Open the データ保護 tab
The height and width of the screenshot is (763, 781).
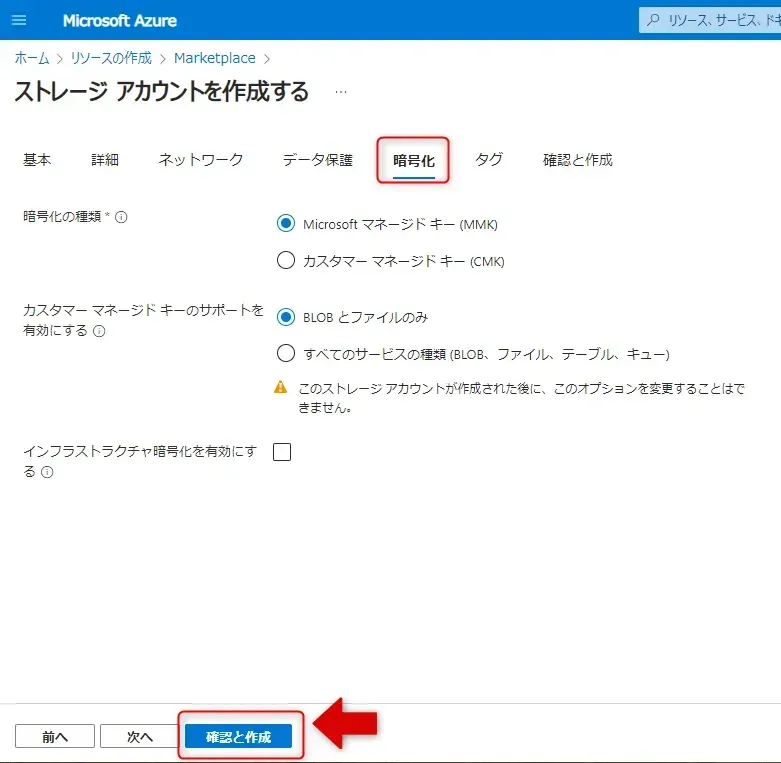(x=317, y=160)
